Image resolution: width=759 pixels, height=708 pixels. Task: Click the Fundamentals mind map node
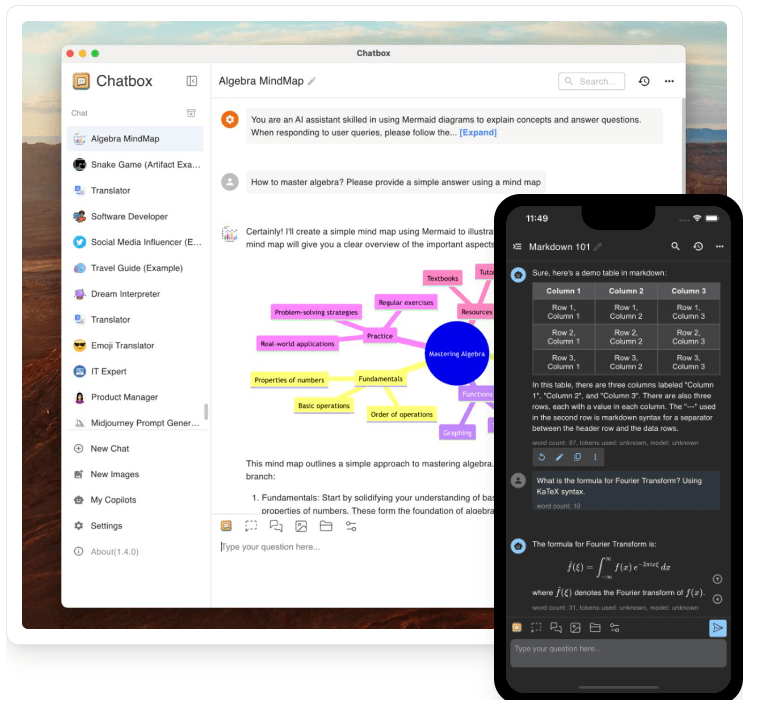tap(380, 379)
